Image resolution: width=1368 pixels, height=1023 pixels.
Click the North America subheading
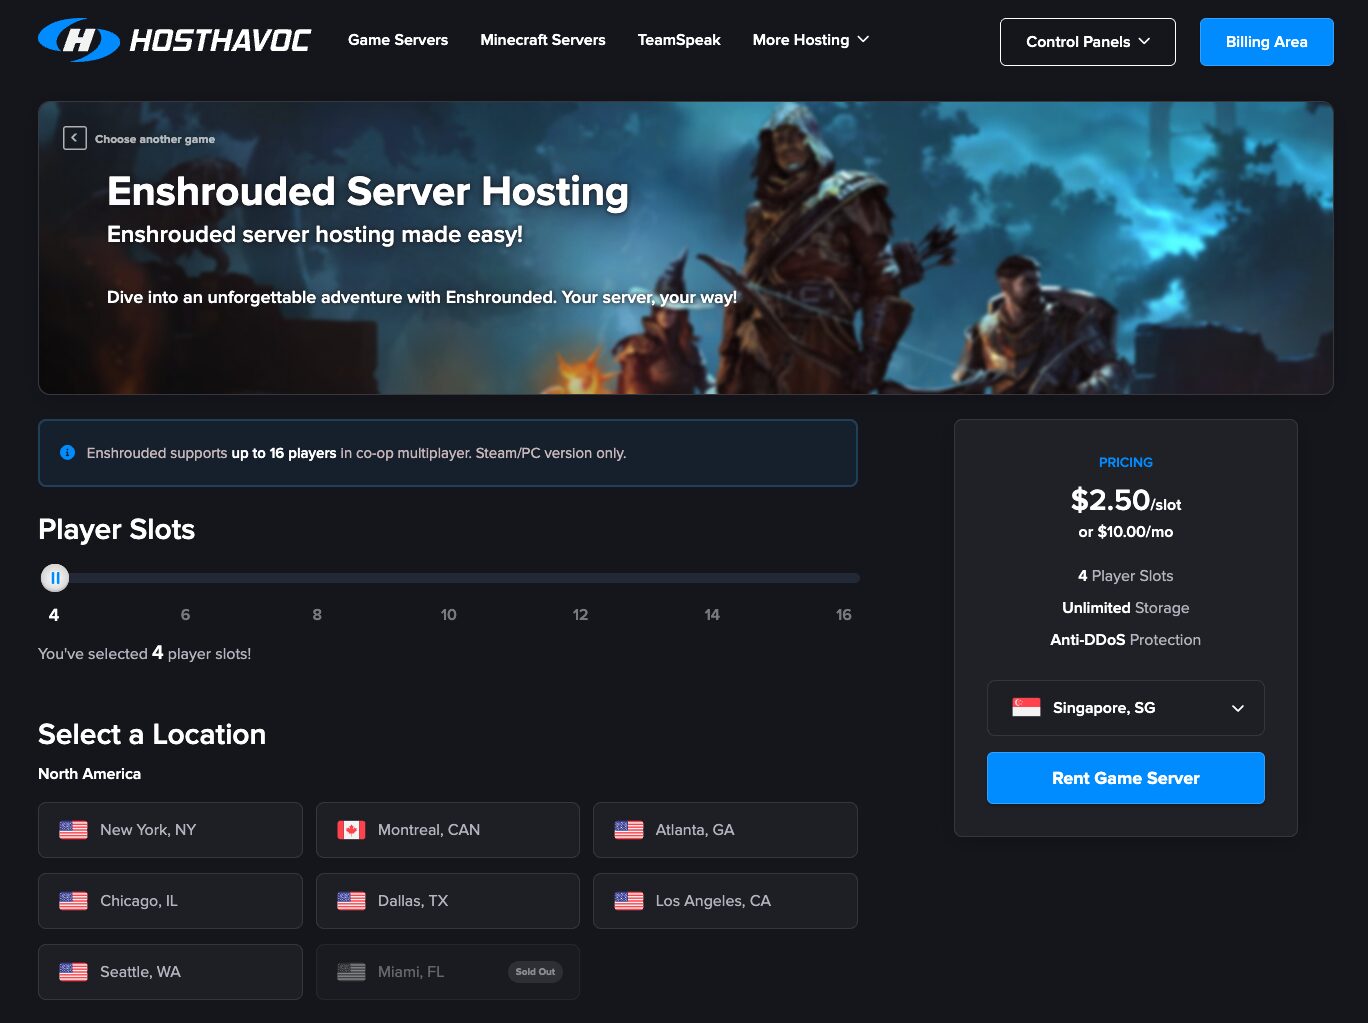90,774
